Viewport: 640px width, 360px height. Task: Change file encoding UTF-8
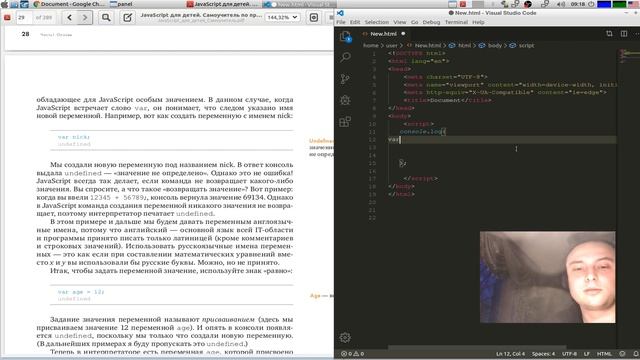point(569,354)
